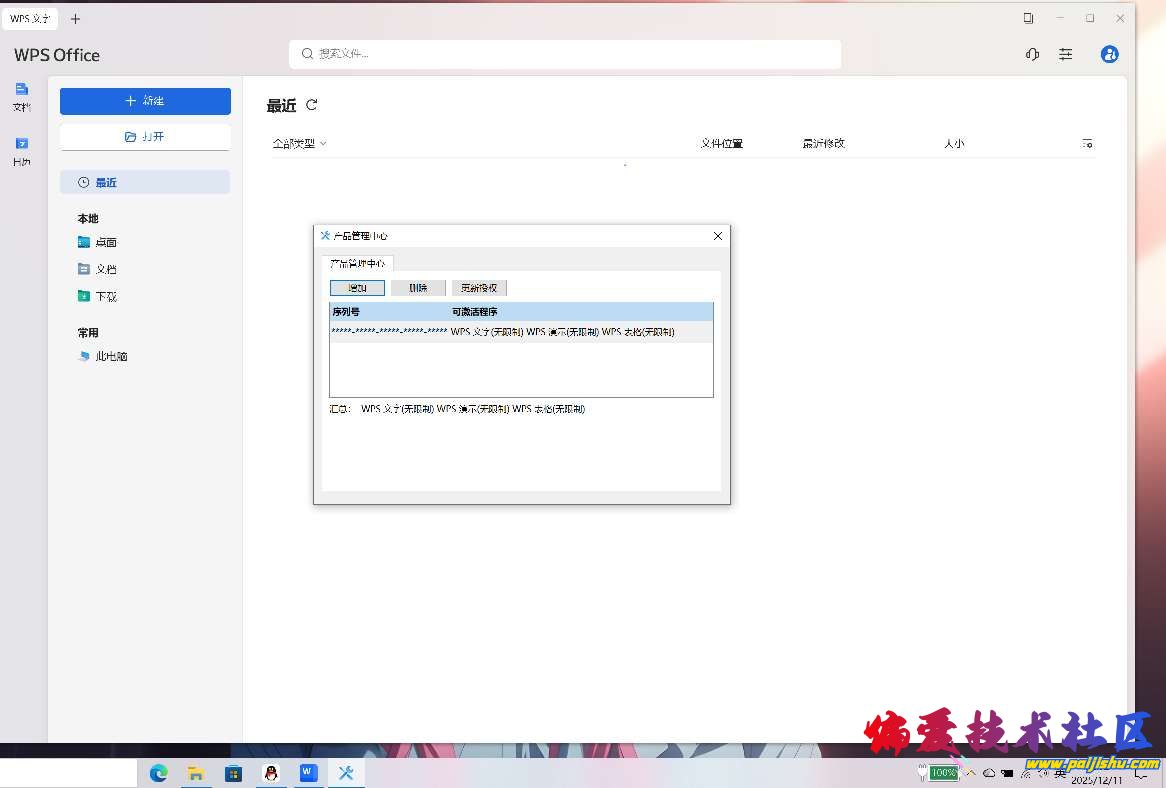Viewport: 1166px width, 788px height.
Task: Expand the 全部类型 filter dropdown
Action: point(299,144)
